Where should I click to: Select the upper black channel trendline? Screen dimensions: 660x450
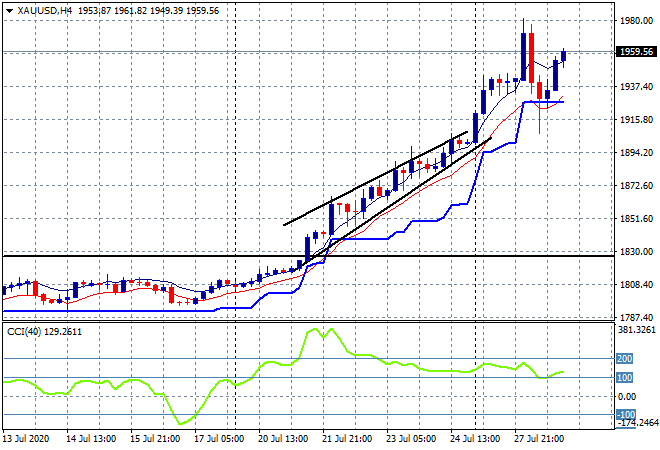[x=375, y=179]
